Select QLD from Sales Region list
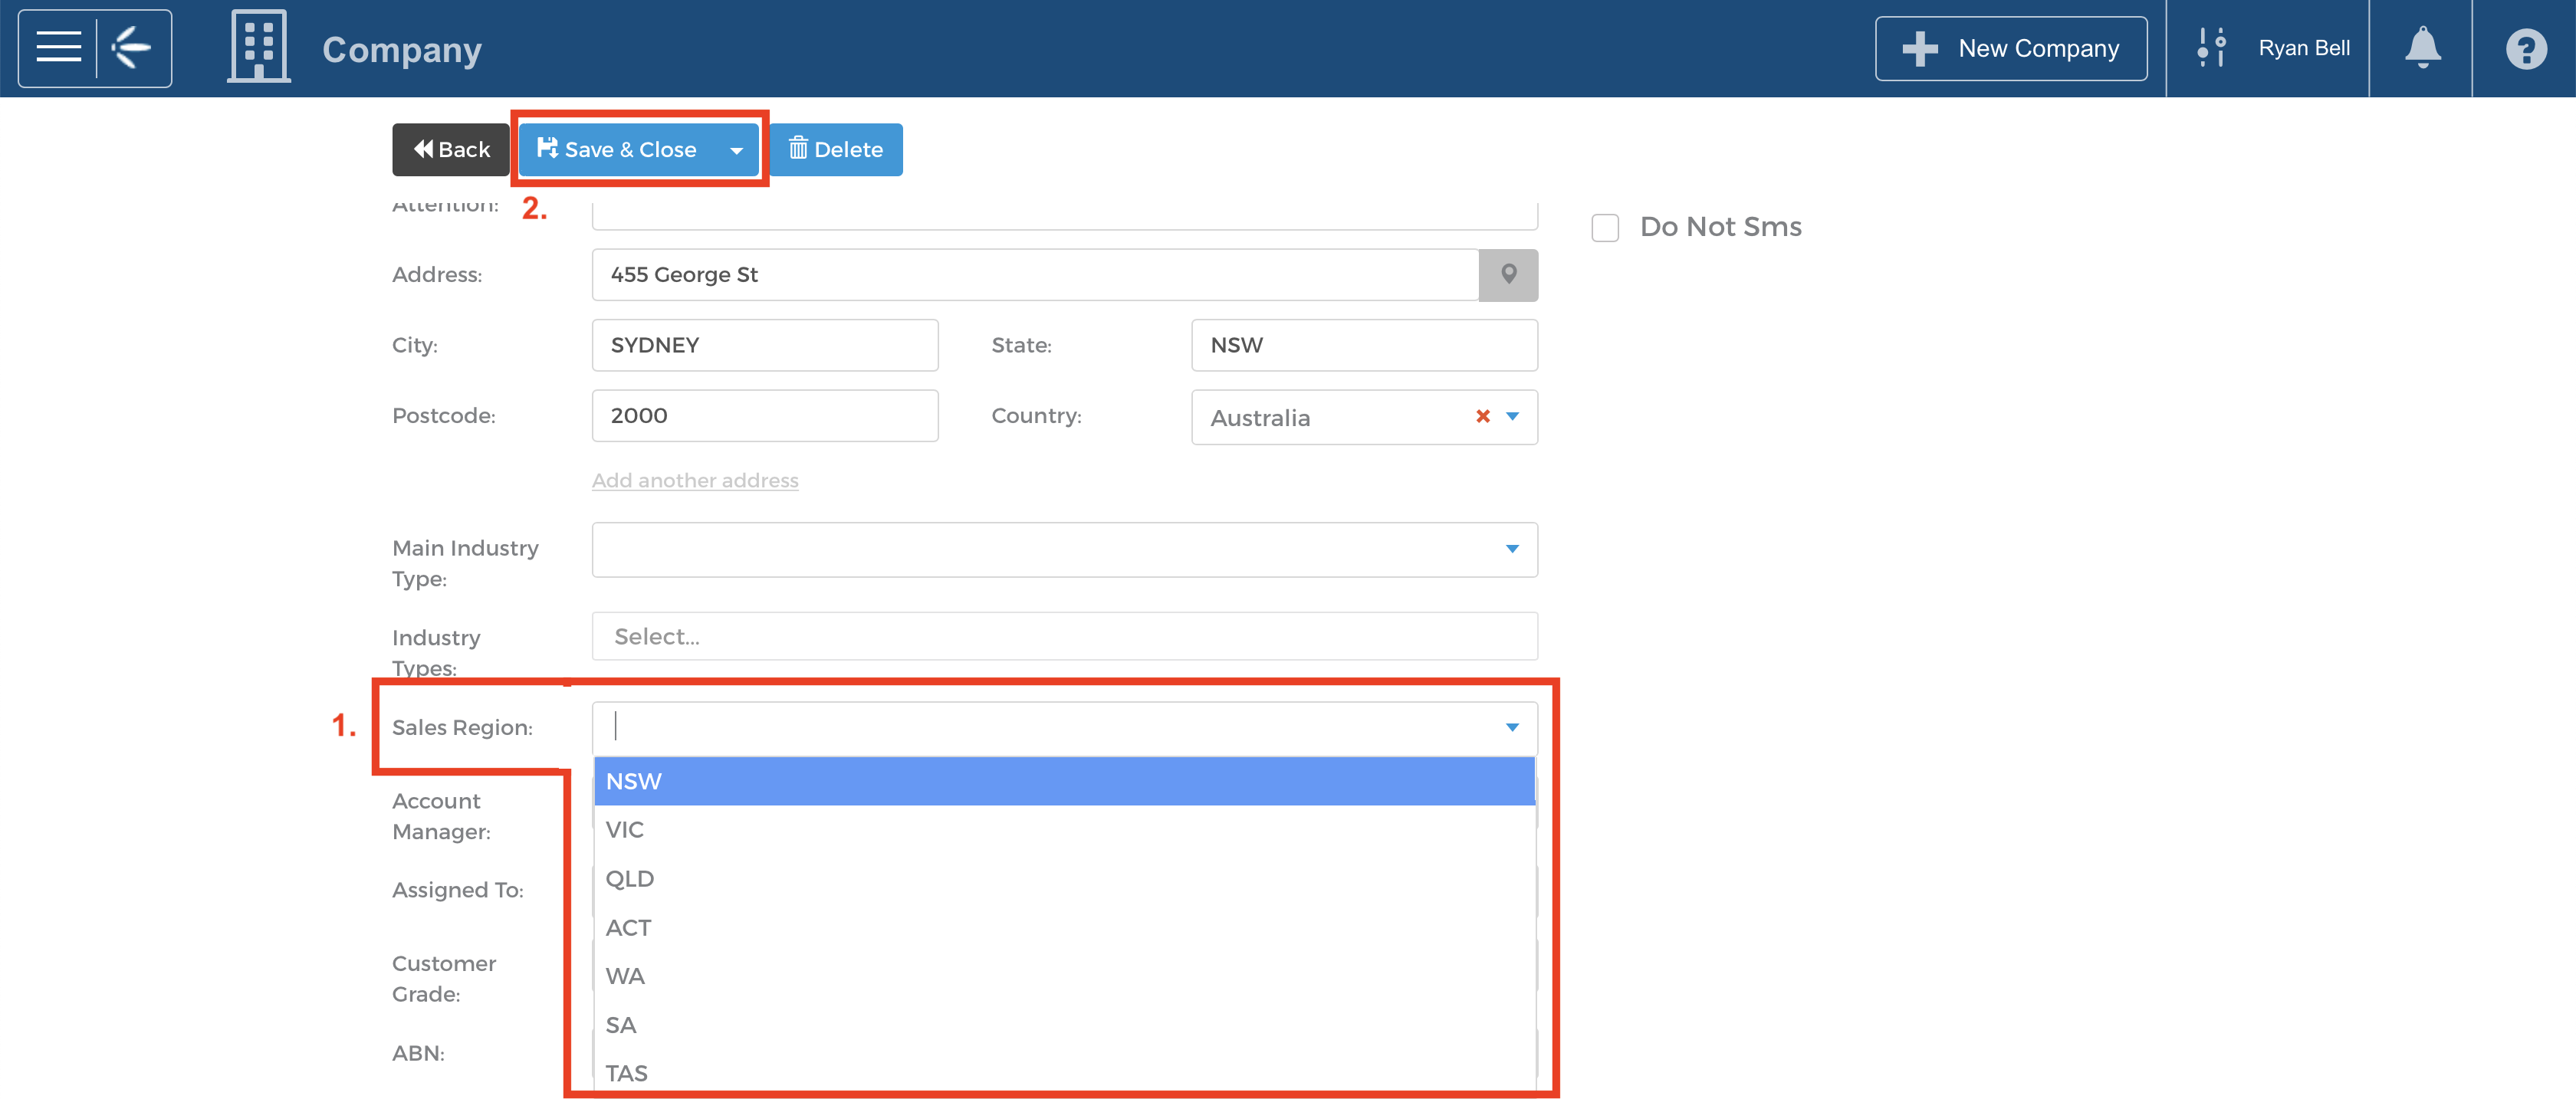Viewport: 2576px width, 1099px height. pos(1064,879)
